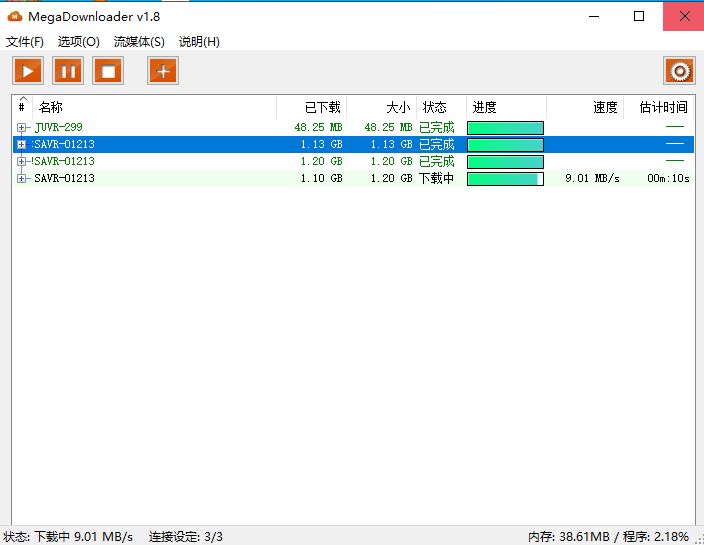Expand the SAVR-01213 entry currently downloading

[x=21, y=179]
